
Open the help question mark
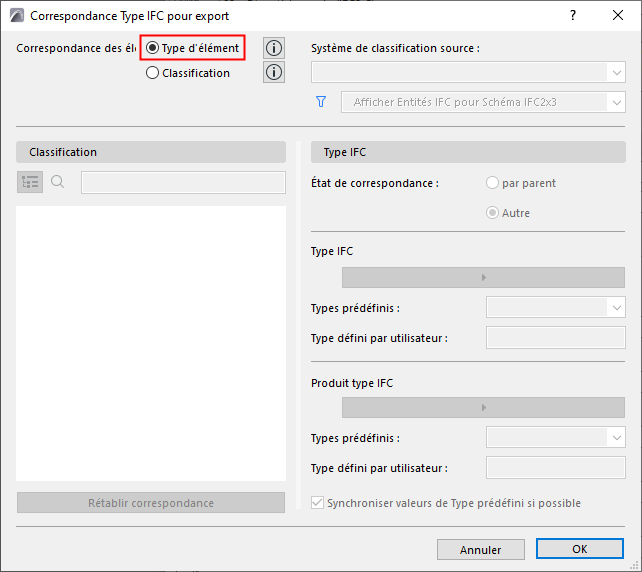click(x=573, y=16)
